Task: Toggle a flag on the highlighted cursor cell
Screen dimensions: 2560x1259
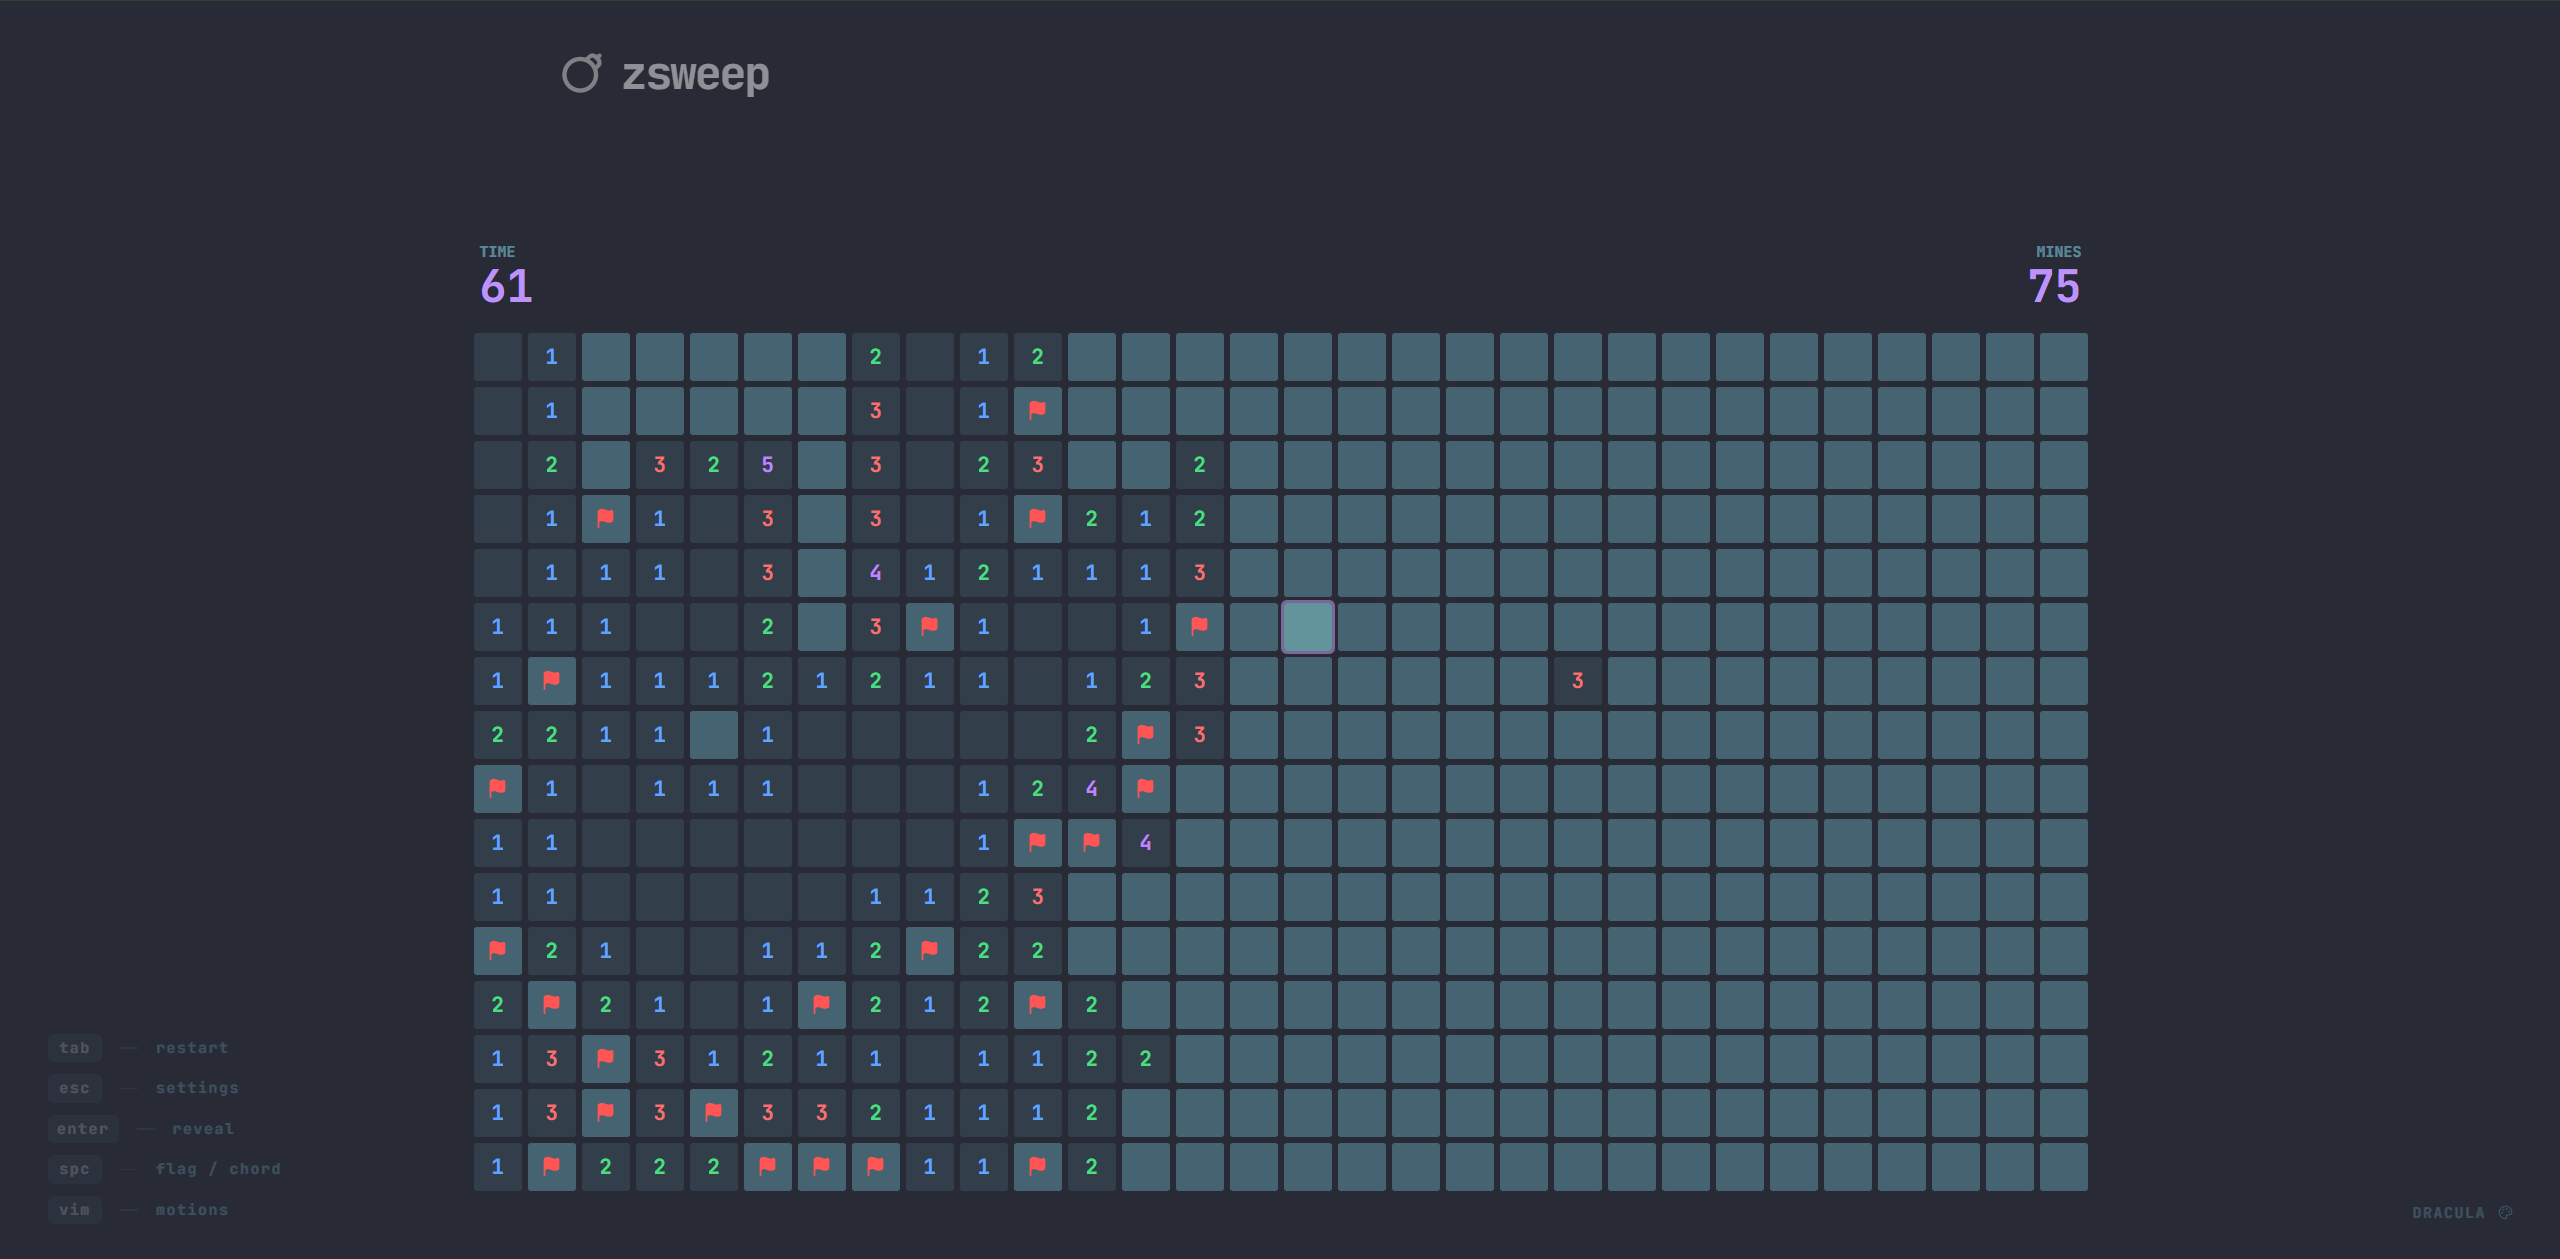Action: 1308,626
